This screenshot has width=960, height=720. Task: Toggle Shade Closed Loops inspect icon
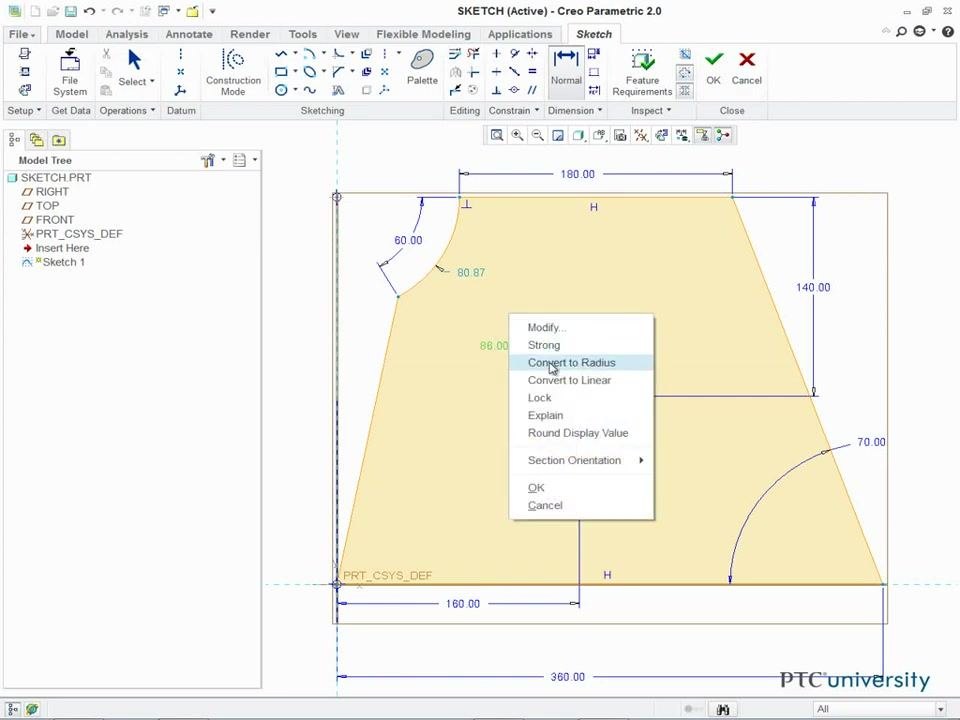coord(684,91)
